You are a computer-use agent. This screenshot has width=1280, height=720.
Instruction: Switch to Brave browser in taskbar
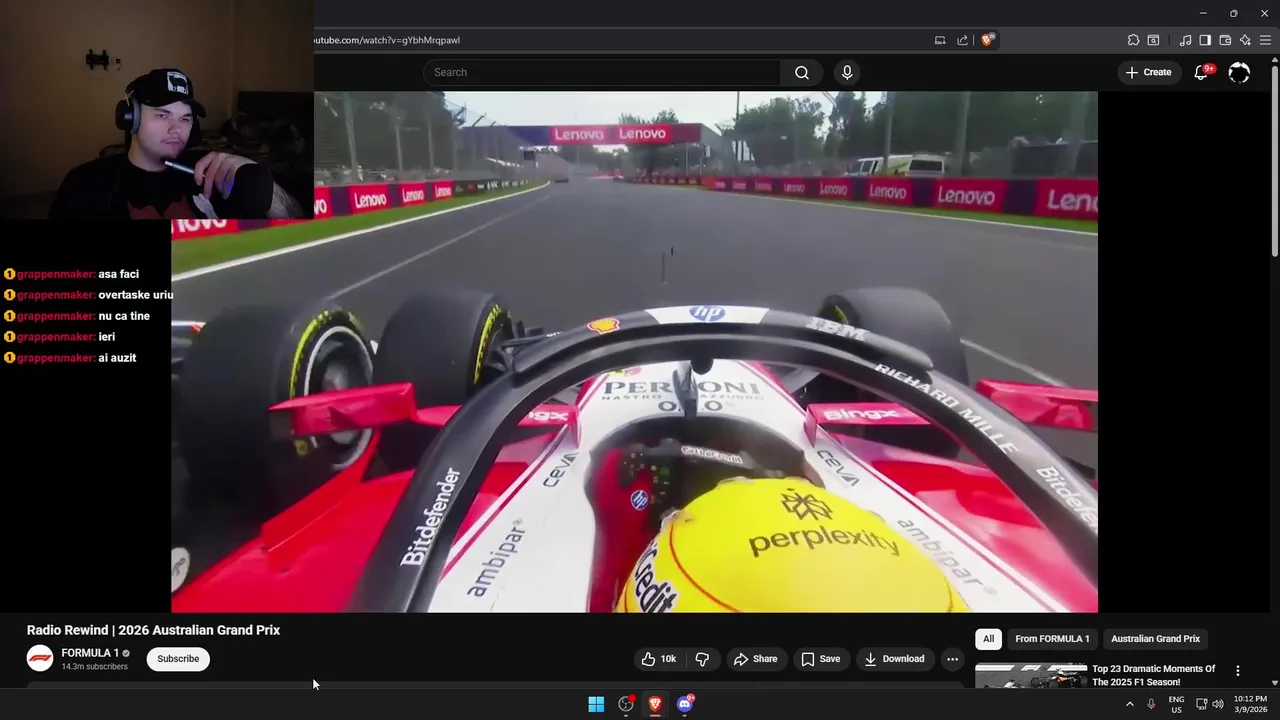pyautogui.click(x=655, y=704)
